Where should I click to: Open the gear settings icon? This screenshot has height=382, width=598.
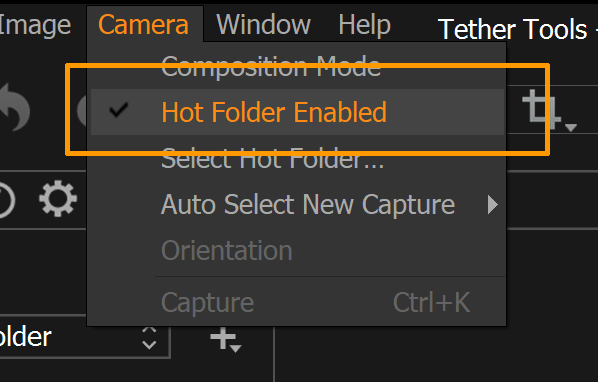pos(58,199)
